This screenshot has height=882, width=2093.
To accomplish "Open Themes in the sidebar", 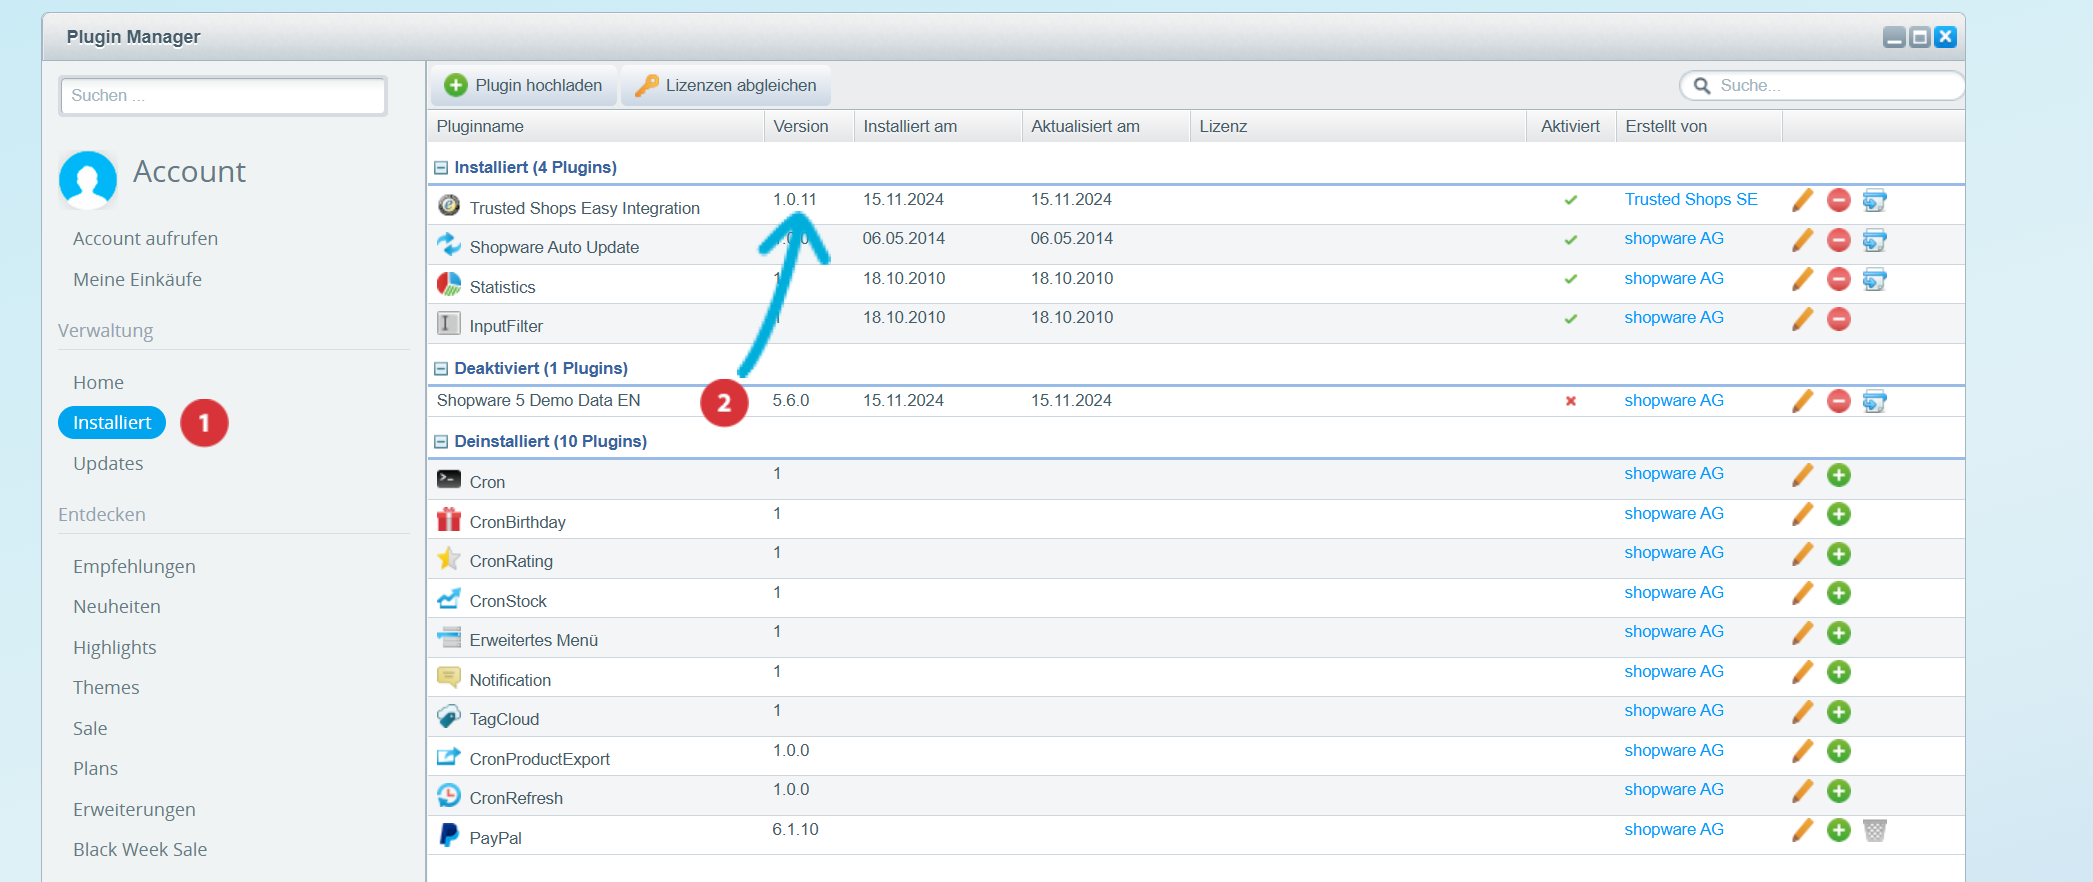I will [x=106, y=688].
